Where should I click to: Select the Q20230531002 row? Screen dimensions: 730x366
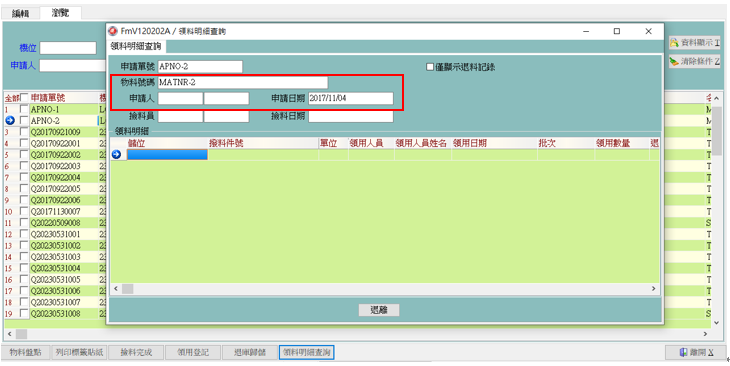pos(55,245)
